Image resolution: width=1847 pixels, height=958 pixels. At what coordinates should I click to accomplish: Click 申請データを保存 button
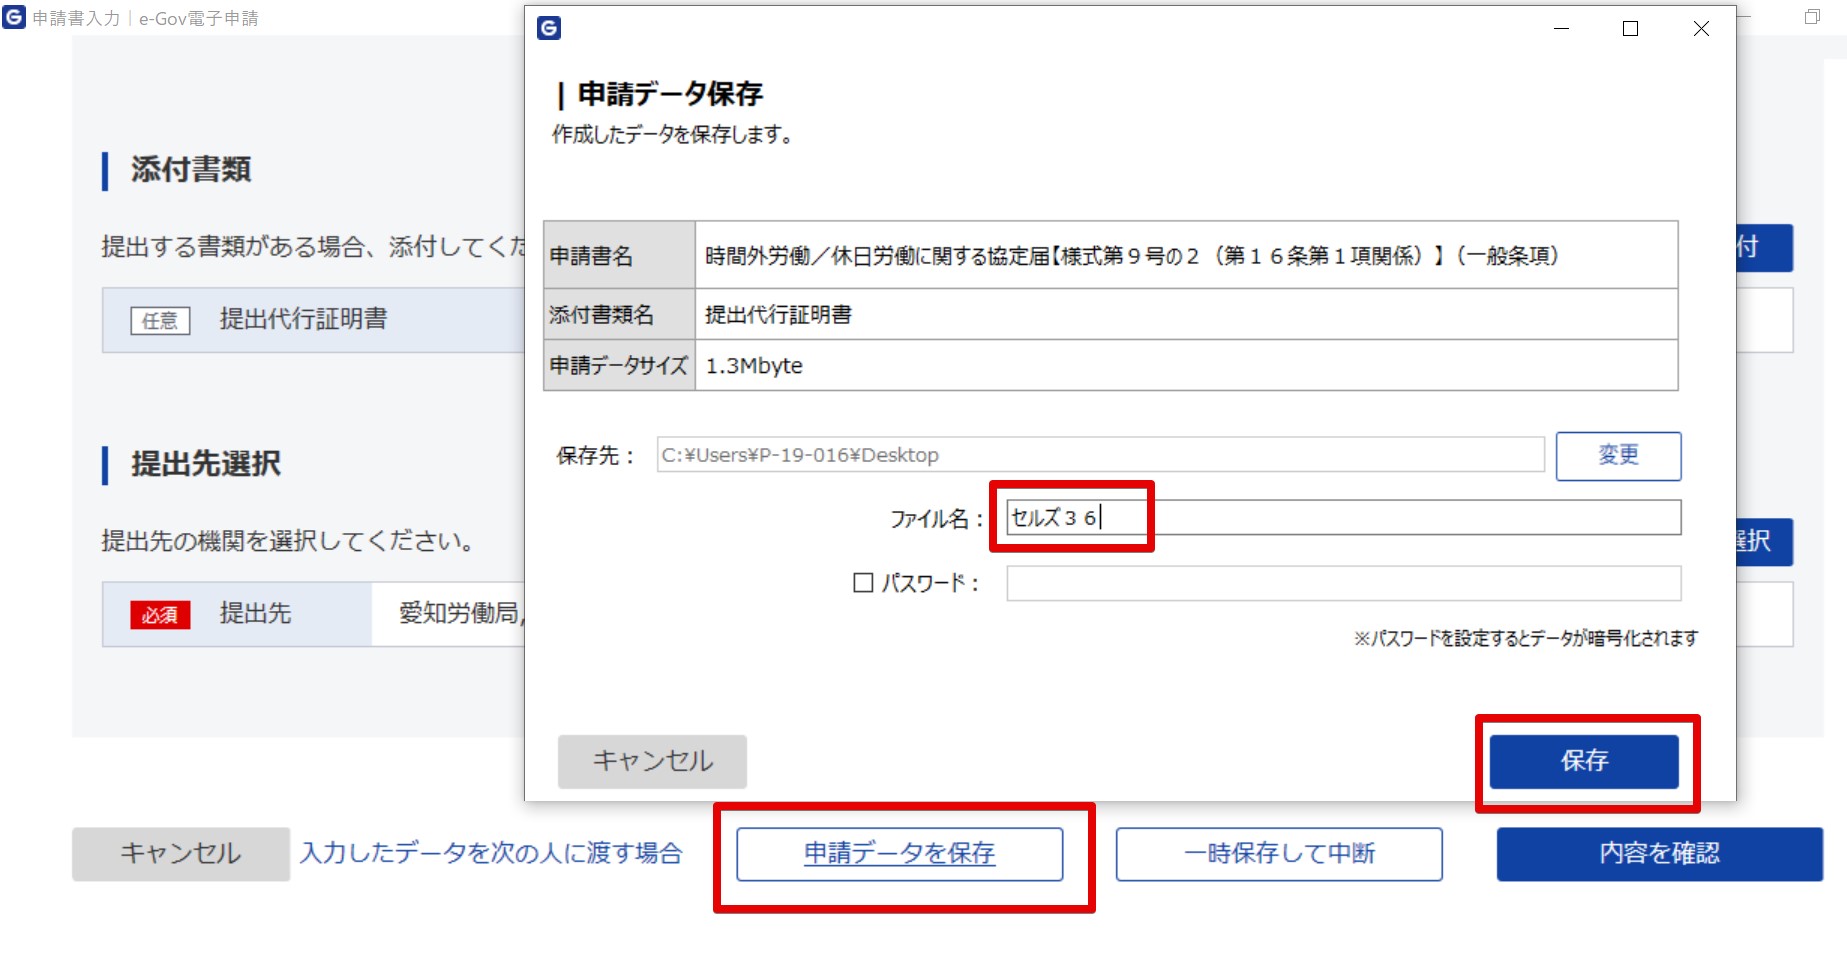(x=900, y=854)
